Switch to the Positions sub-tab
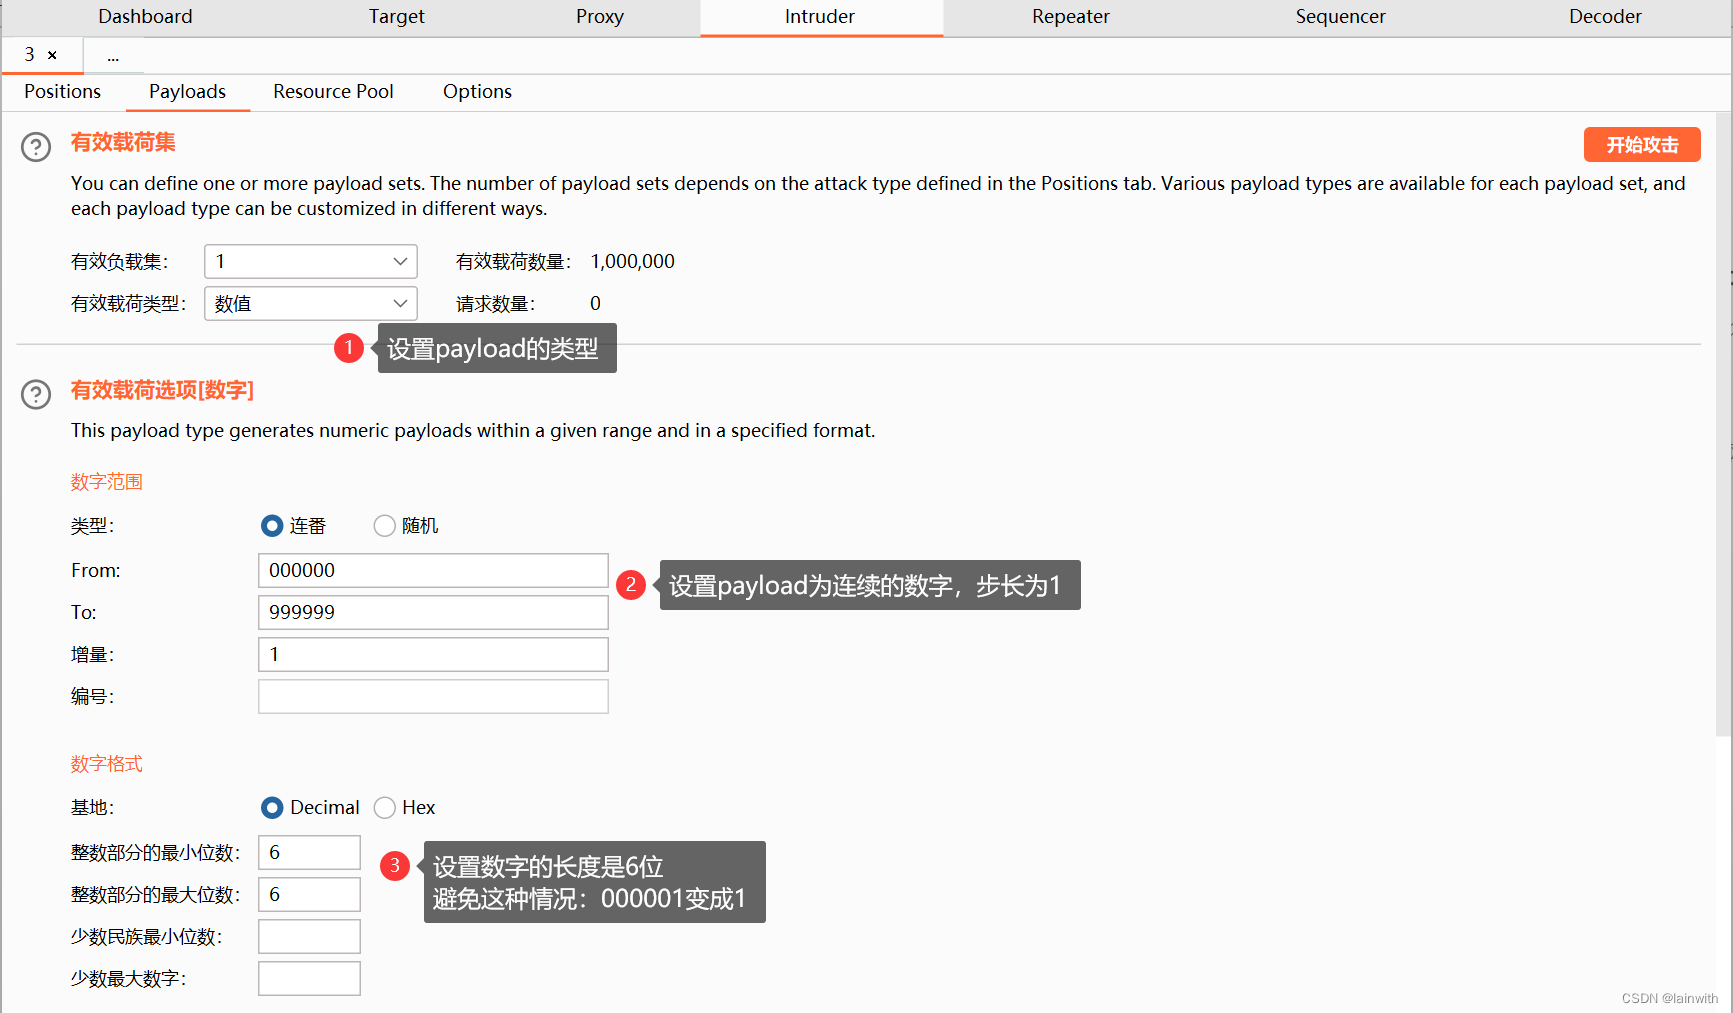The height and width of the screenshot is (1013, 1733). pyautogui.click(x=62, y=92)
